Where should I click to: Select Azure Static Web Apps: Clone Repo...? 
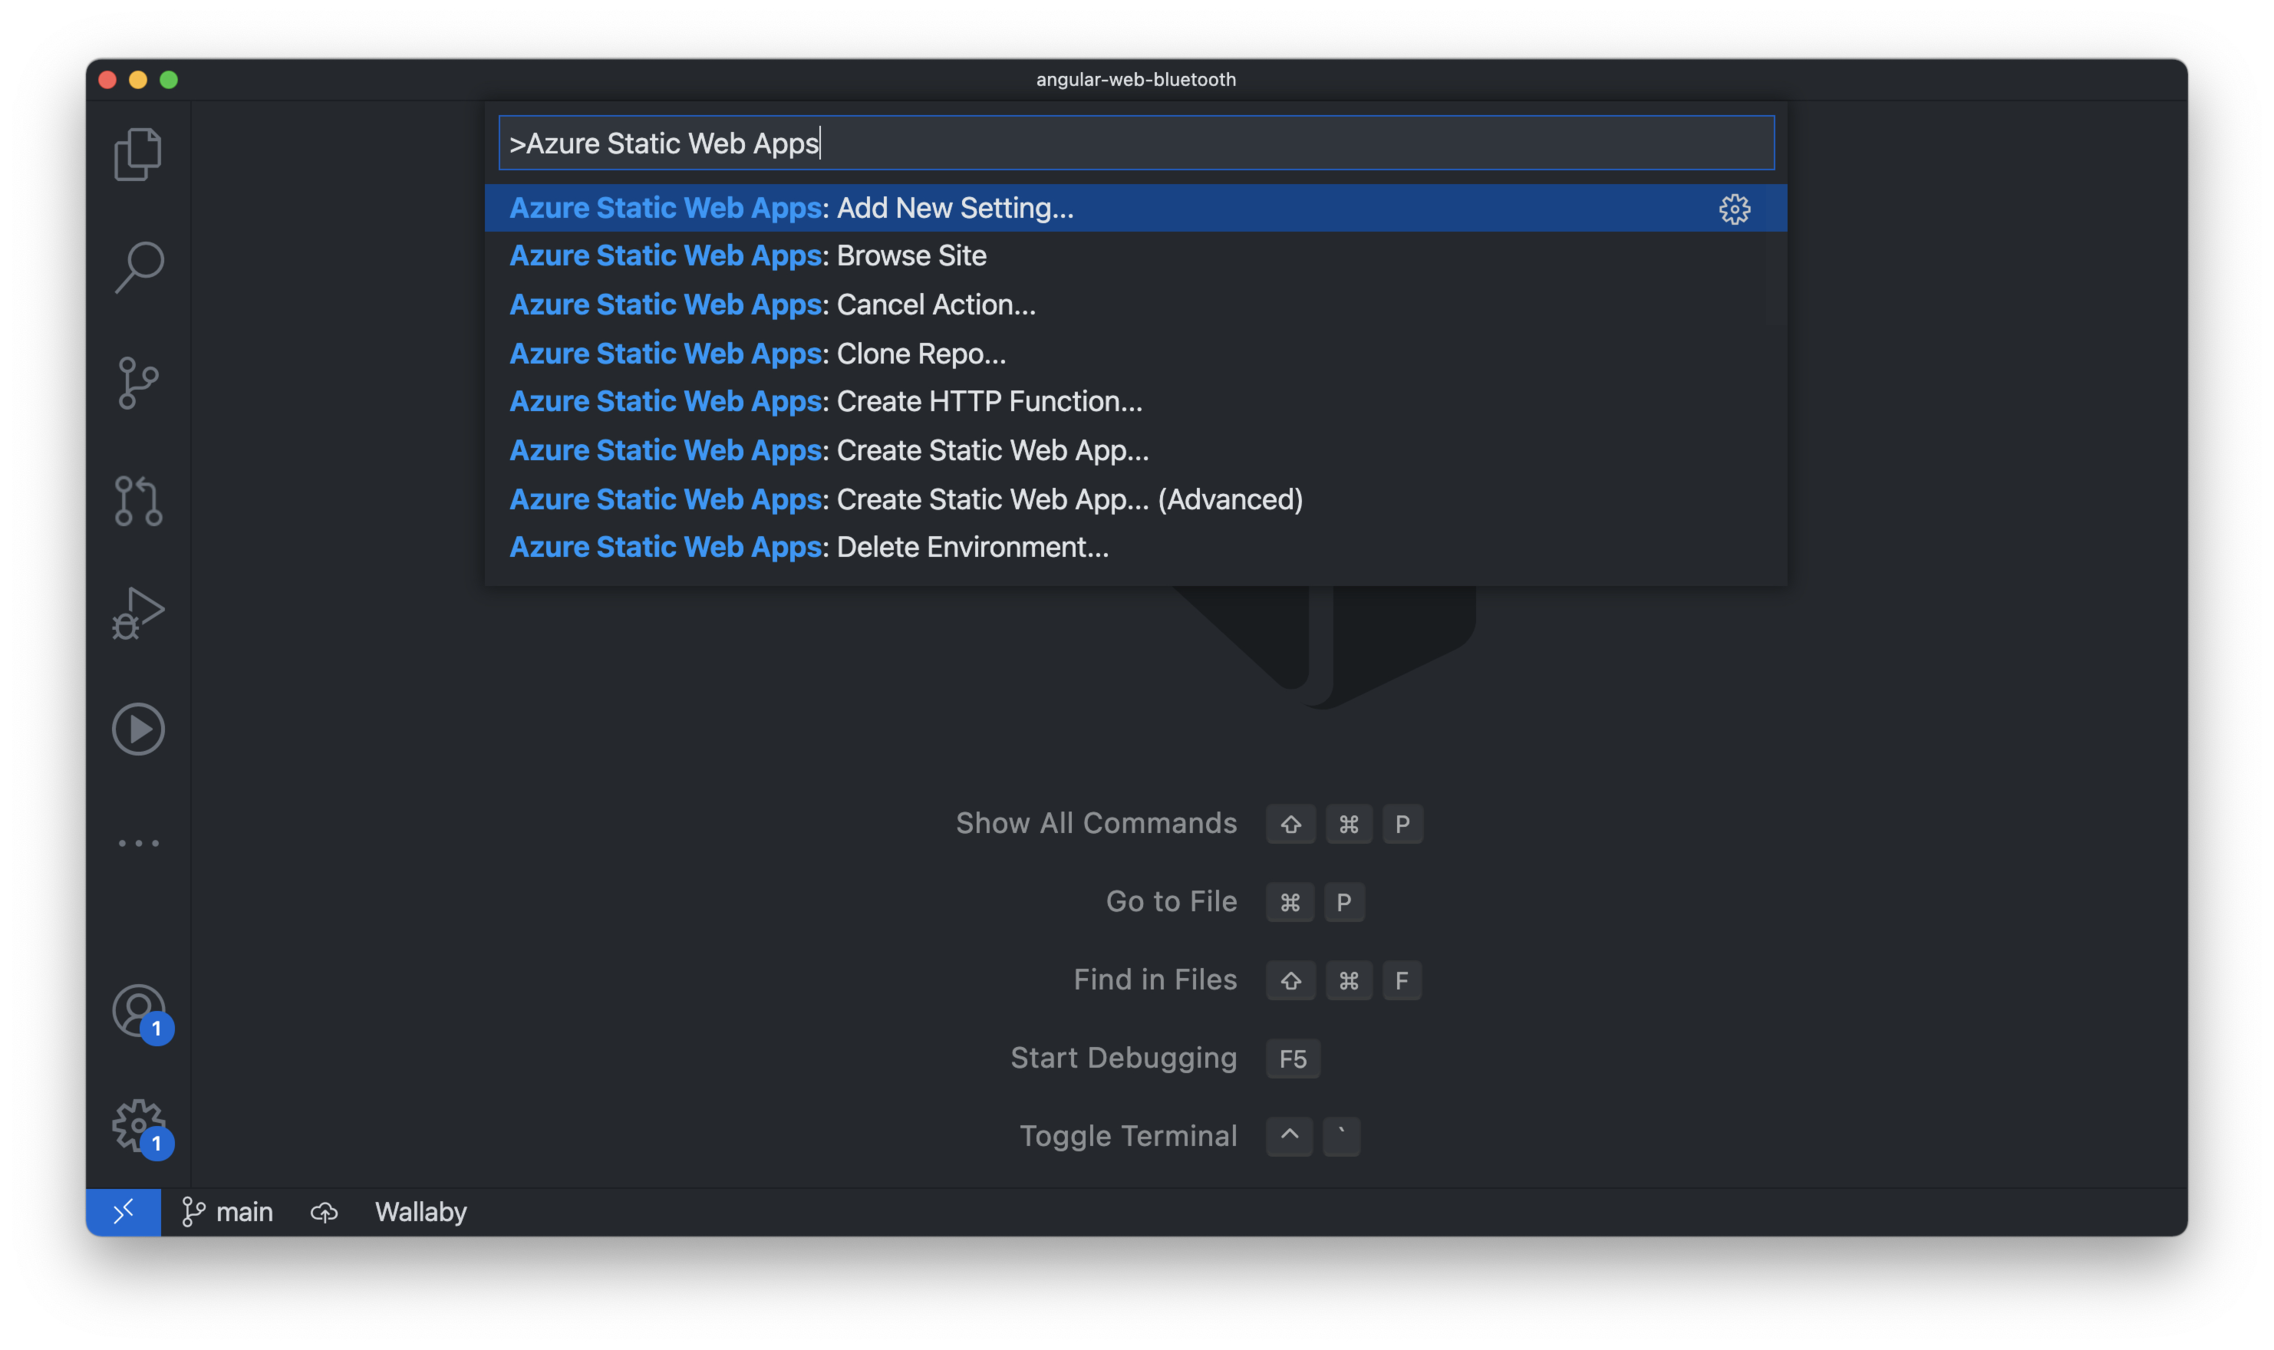[x=758, y=354]
